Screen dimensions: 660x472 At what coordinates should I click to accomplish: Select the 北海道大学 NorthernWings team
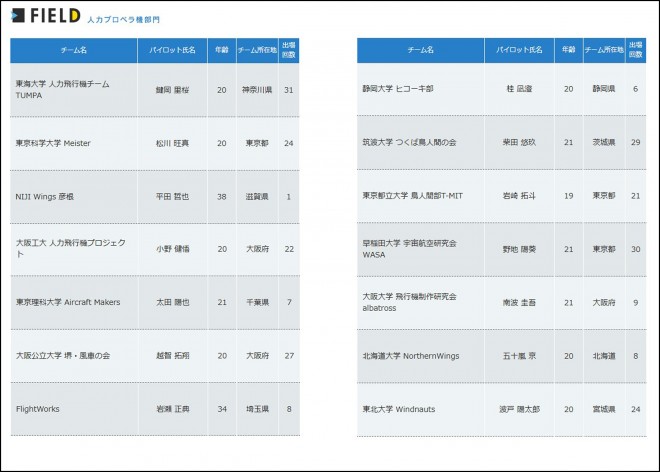(x=410, y=355)
